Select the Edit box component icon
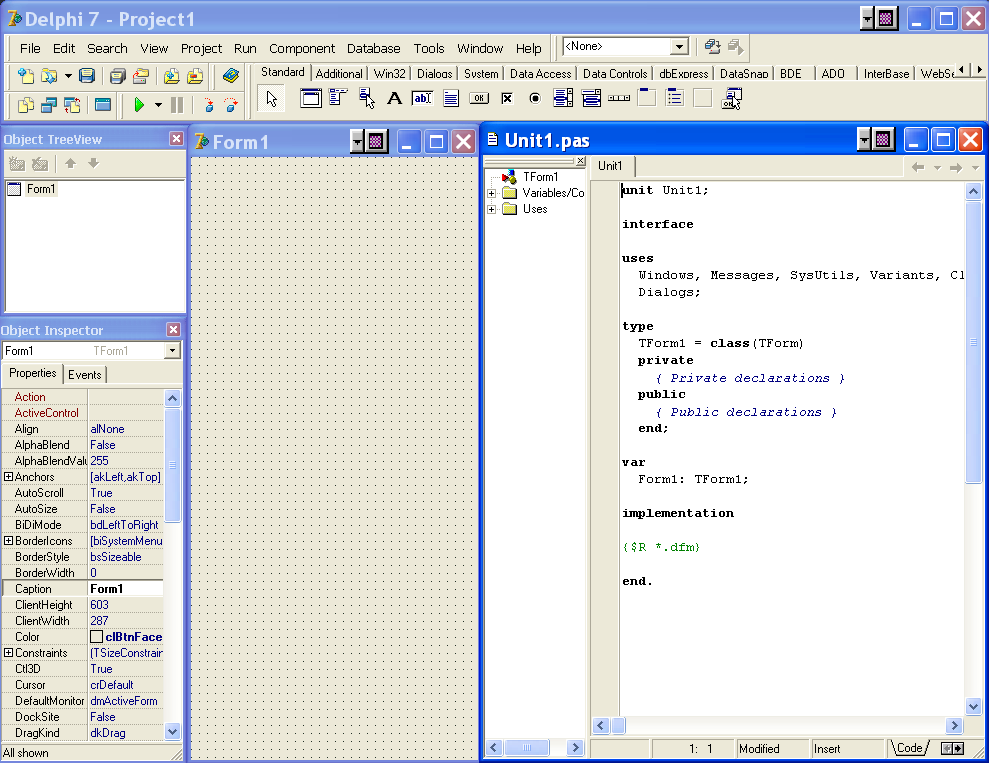The height and width of the screenshot is (763, 989). [x=422, y=98]
